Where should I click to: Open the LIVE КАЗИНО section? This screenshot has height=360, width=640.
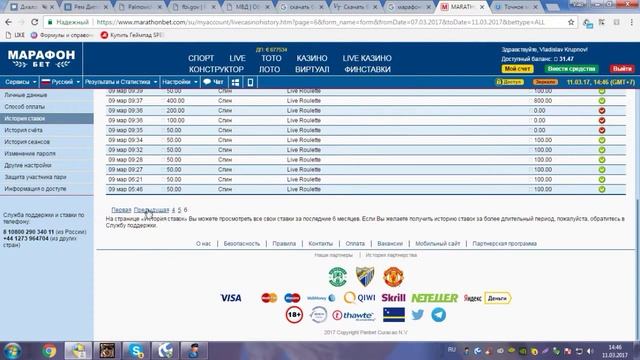(367, 58)
